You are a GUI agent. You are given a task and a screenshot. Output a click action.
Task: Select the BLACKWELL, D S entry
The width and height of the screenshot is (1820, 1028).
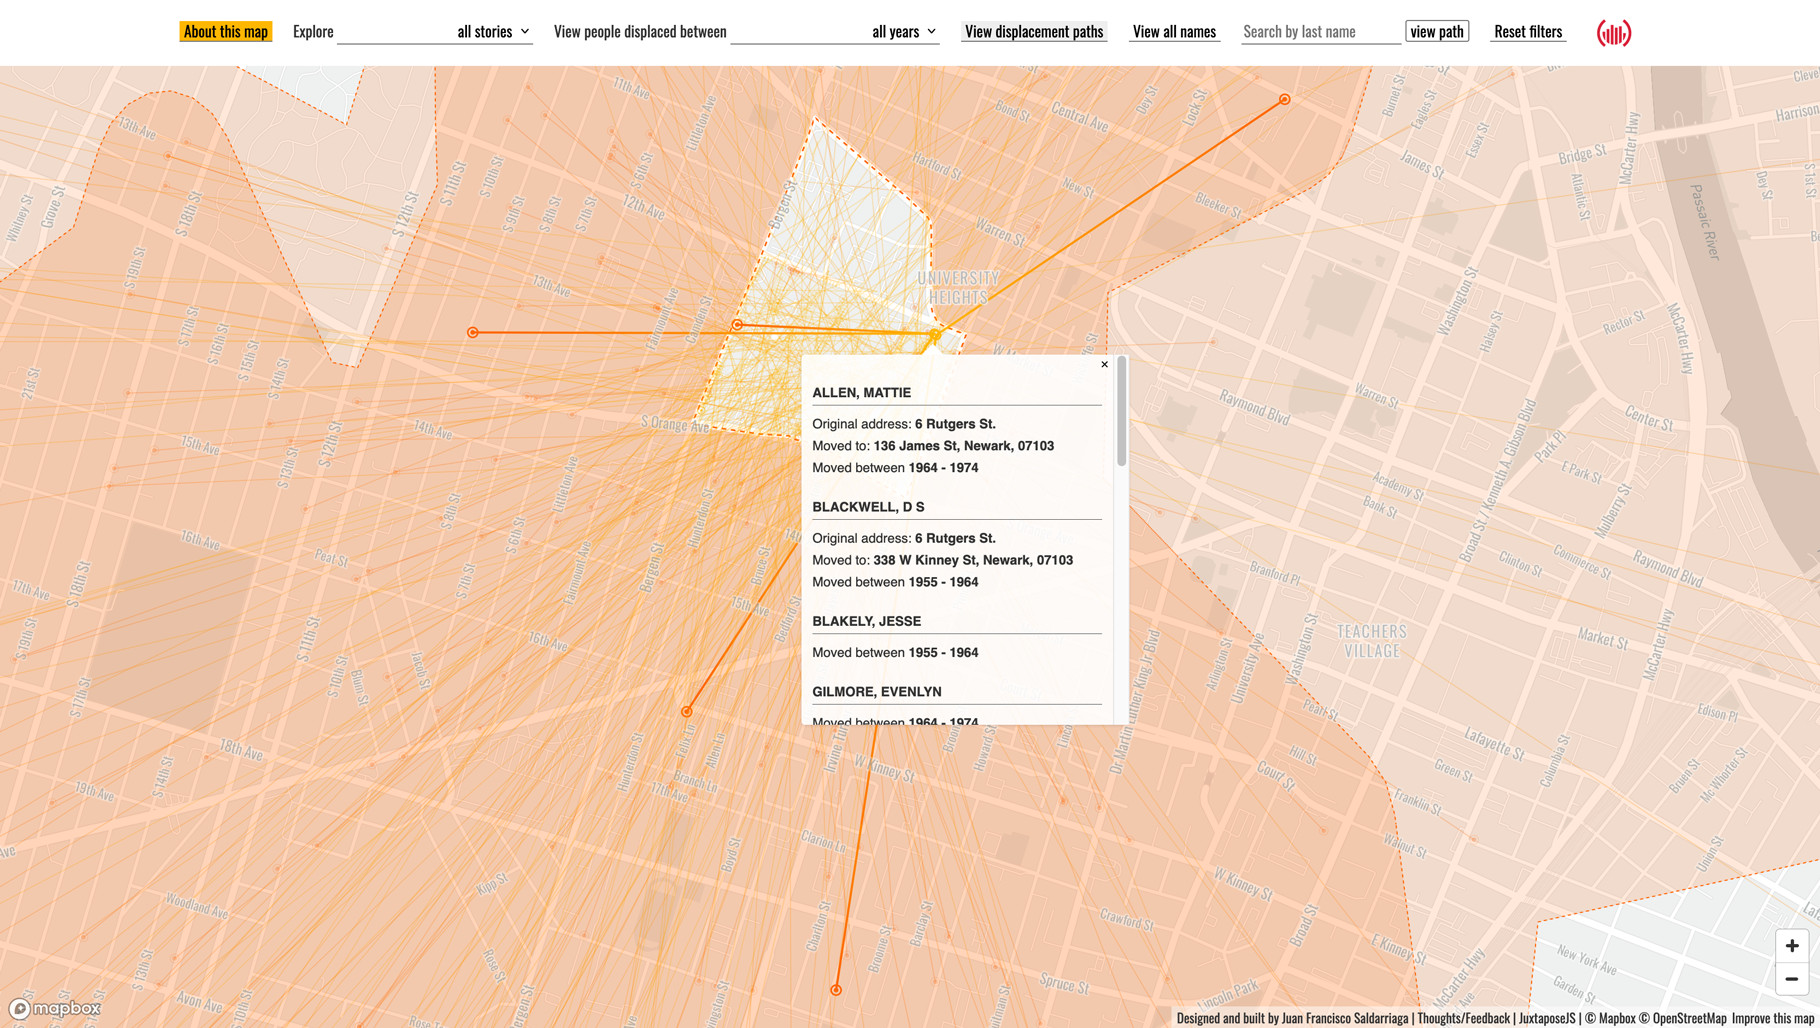point(868,507)
